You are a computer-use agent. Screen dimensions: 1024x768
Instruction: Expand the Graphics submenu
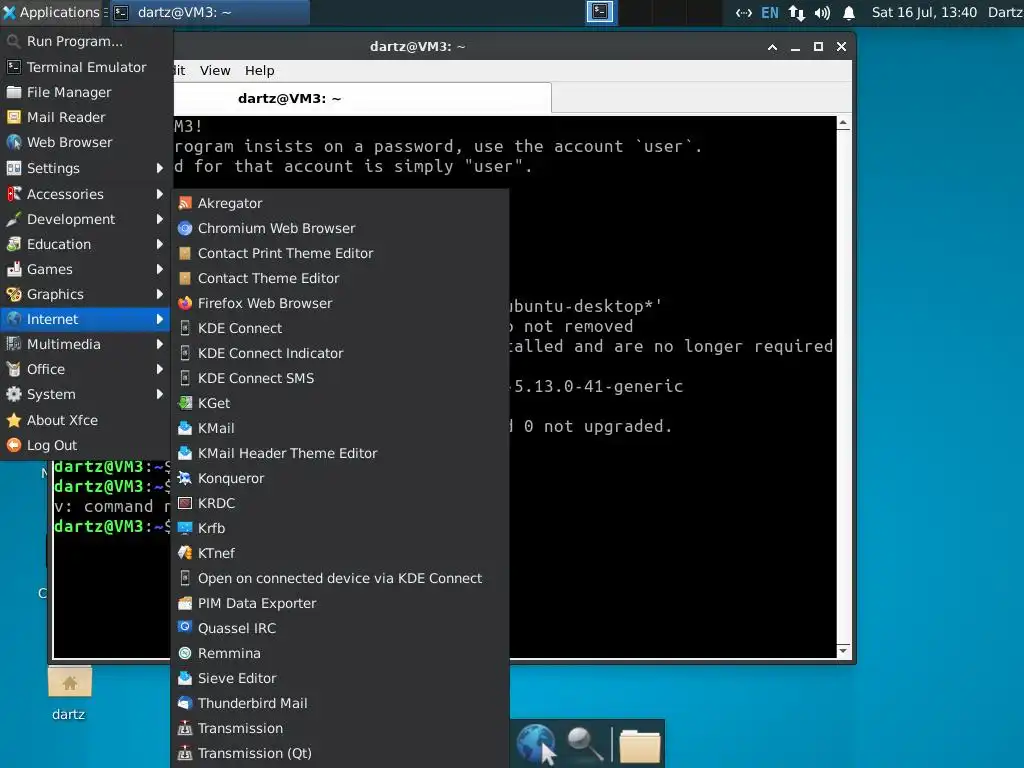coord(85,295)
